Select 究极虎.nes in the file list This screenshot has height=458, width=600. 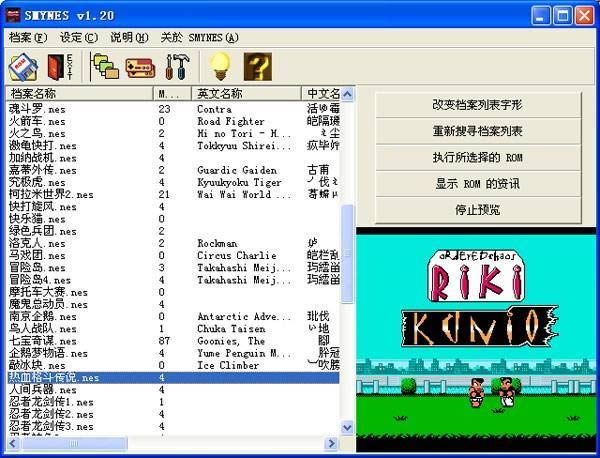pyautogui.click(x=37, y=183)
